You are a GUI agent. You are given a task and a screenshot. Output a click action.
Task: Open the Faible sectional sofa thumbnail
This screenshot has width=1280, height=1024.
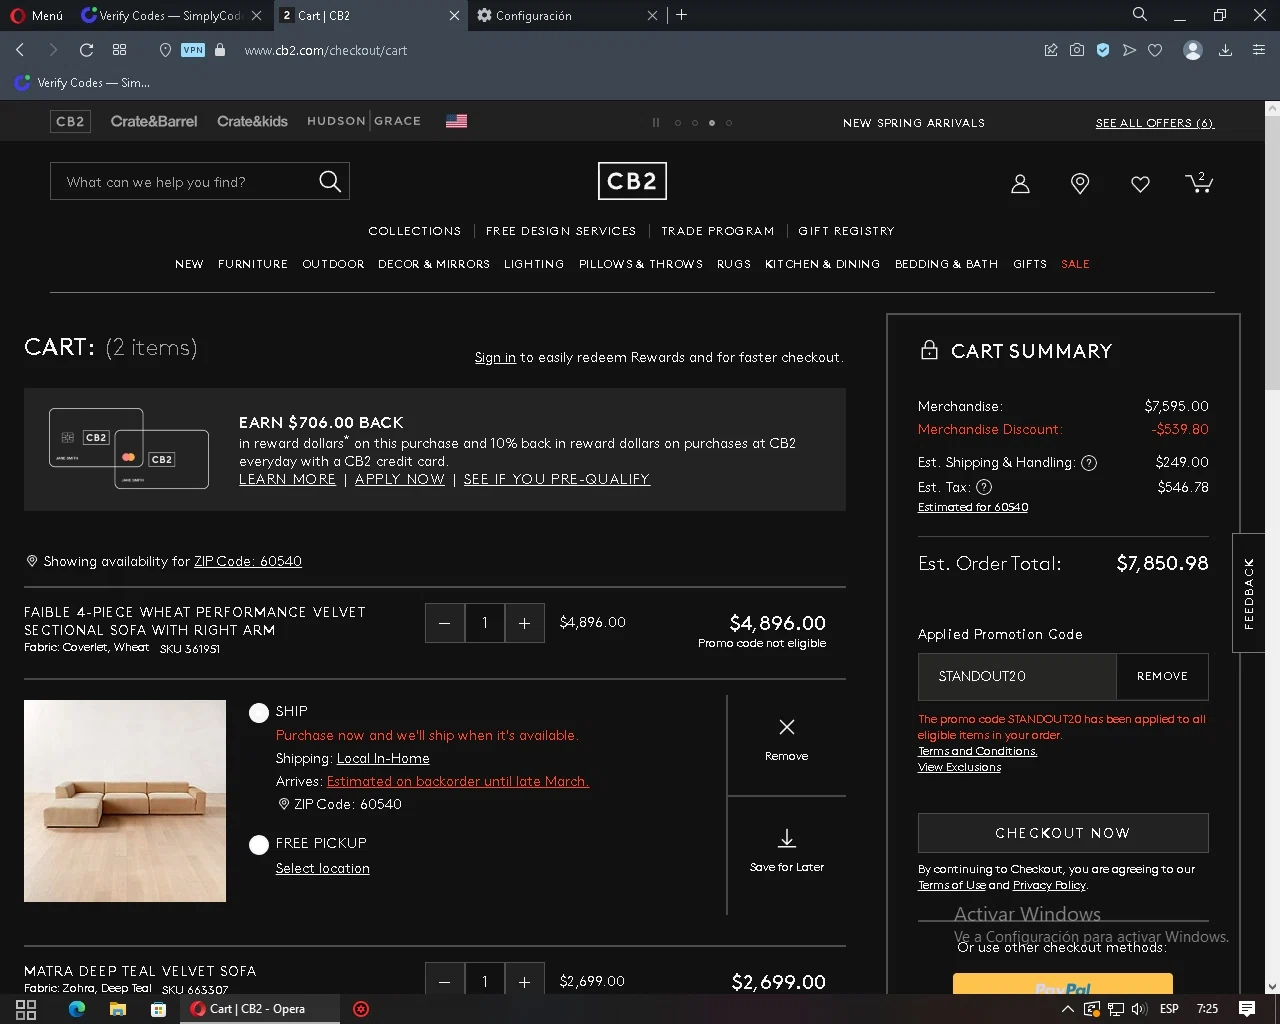point(125,801)
